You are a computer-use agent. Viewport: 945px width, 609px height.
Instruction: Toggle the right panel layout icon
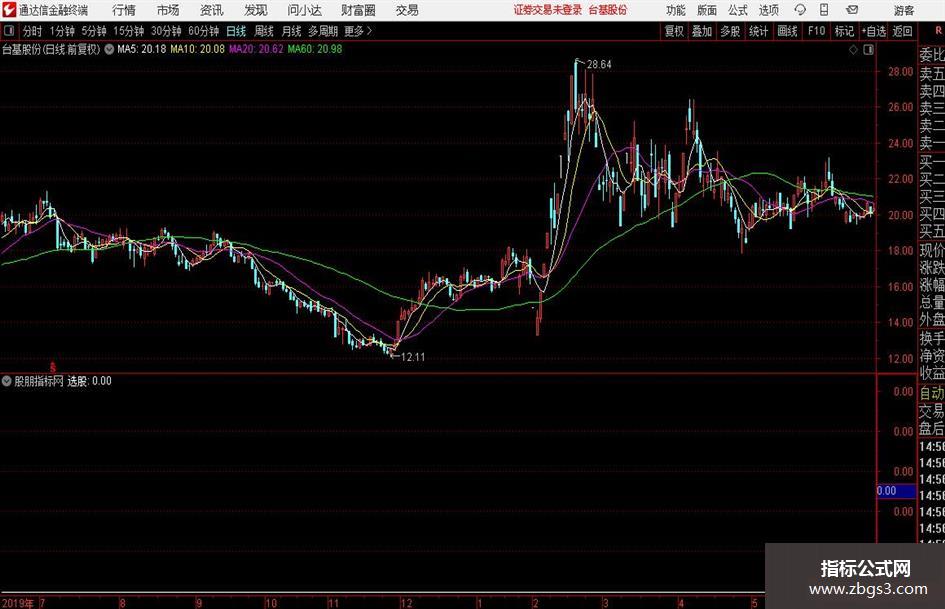(x=868, y=50)
